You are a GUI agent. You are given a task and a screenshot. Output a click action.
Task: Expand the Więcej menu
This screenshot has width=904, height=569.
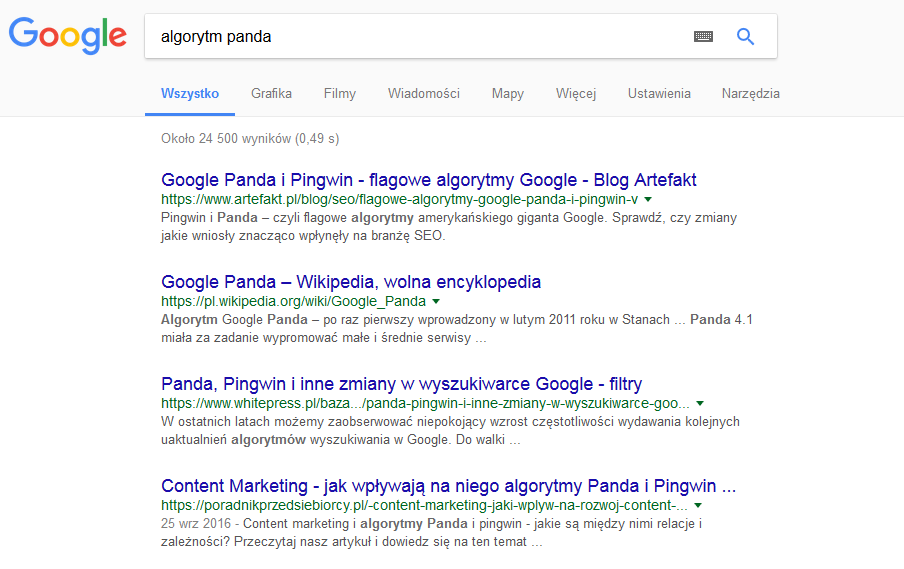click(x=576, y=93)
